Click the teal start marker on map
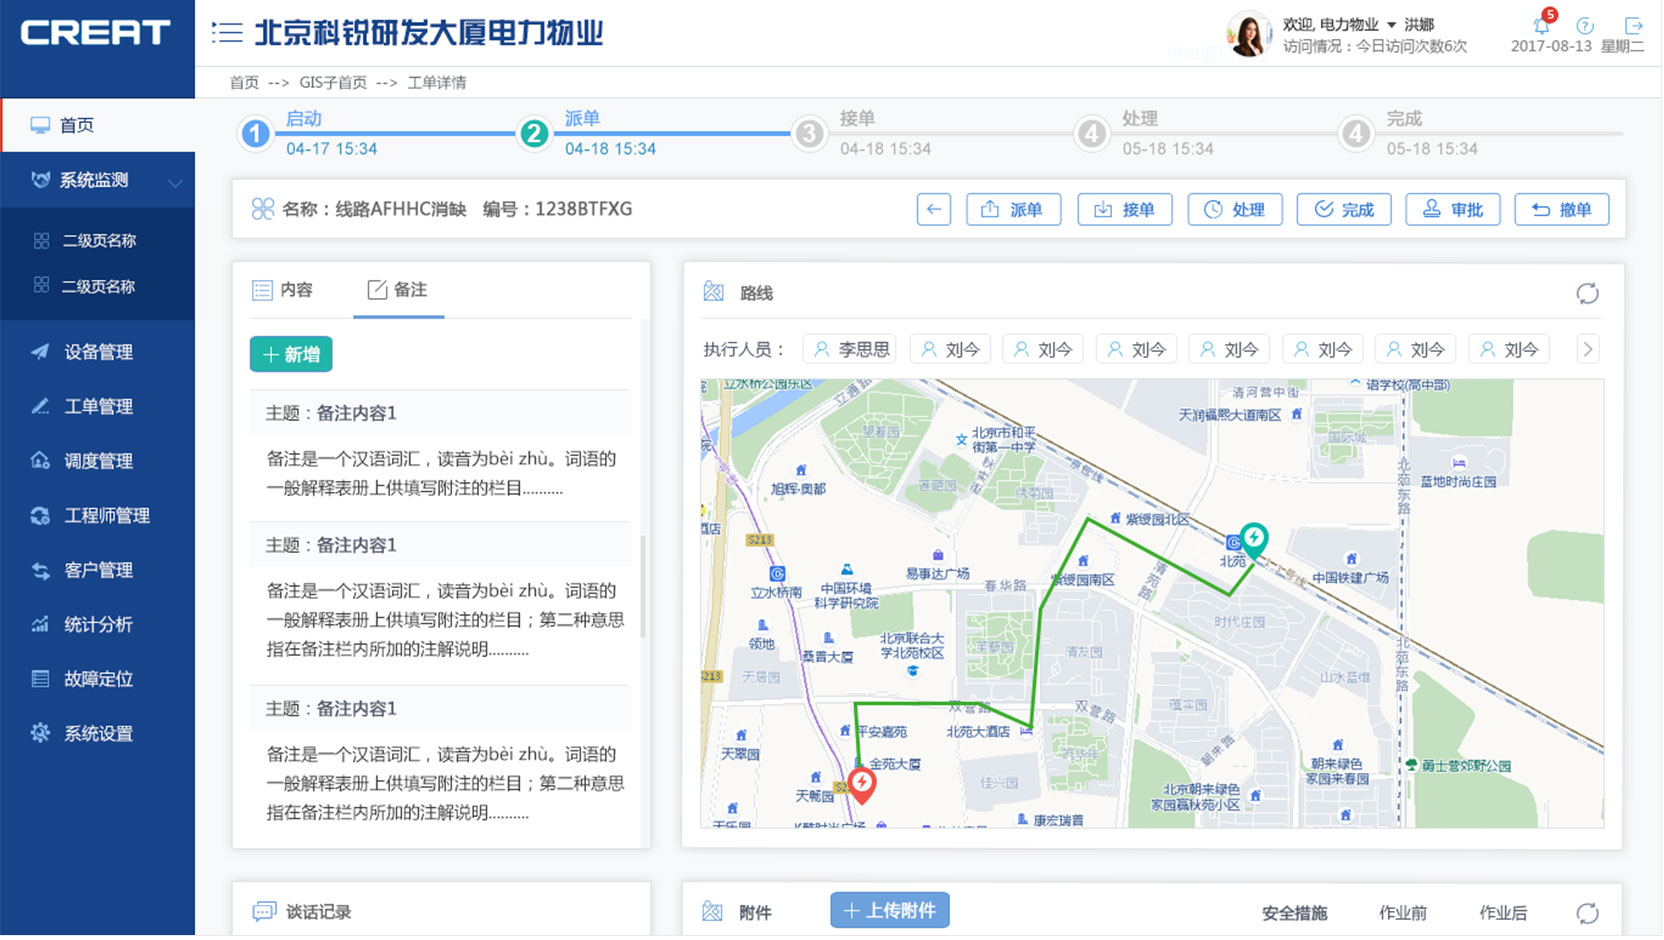The width and height of the screenshot is (1664, 940). tap(1253, 538)
